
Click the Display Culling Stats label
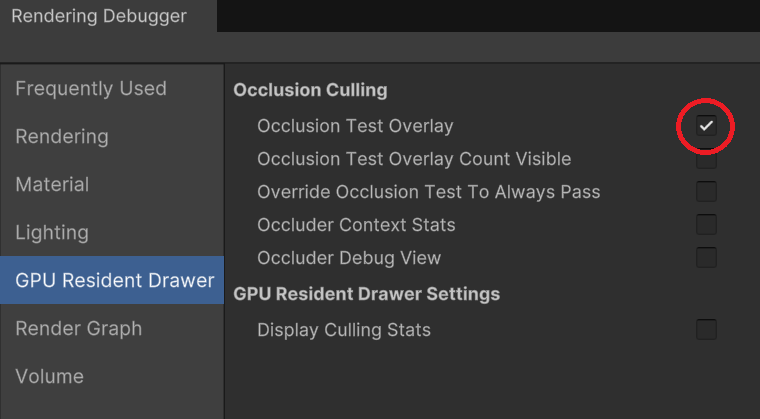click(344, 330)
